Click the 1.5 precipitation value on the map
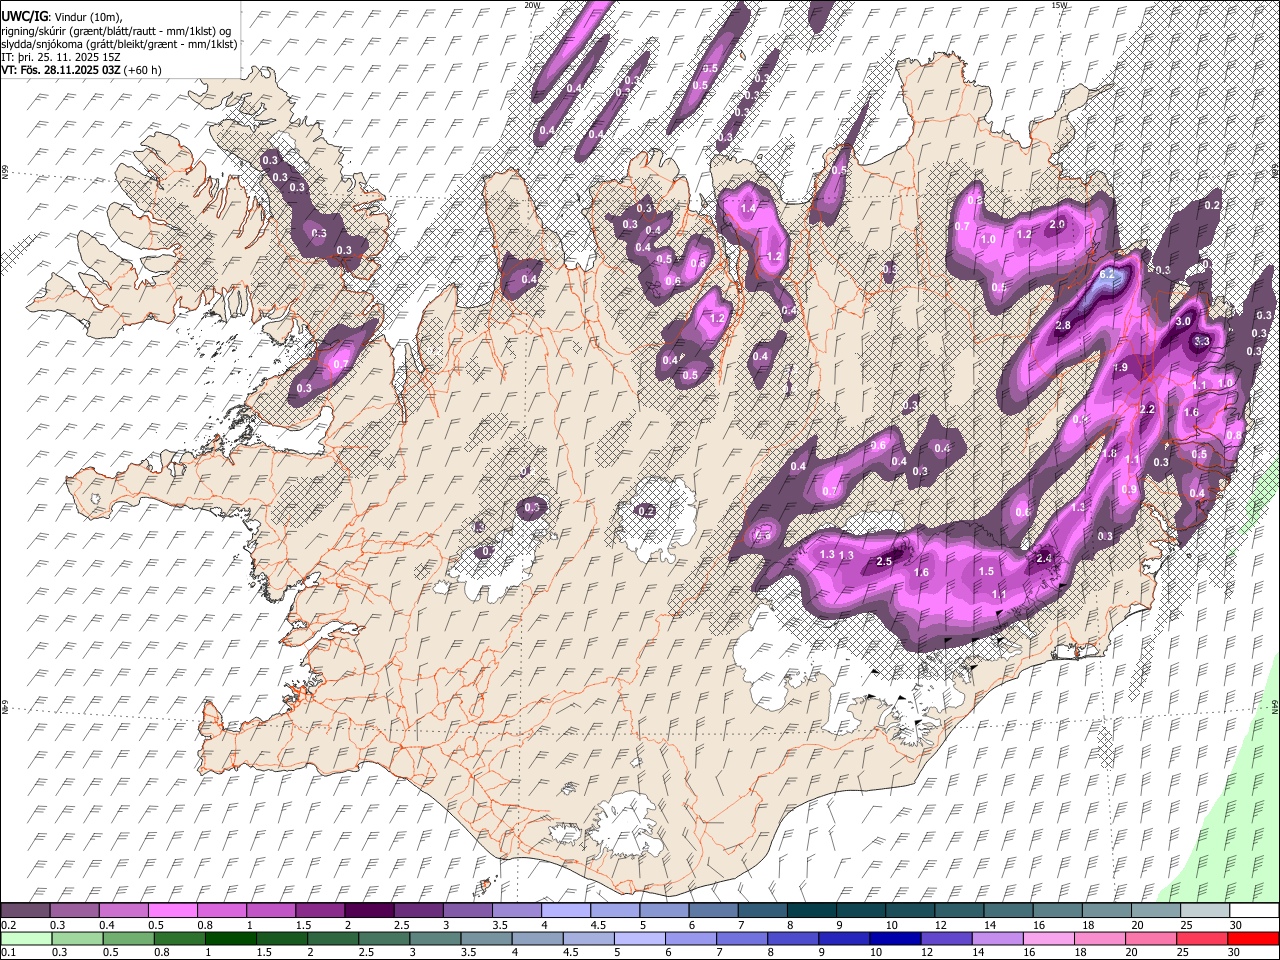This screenshot has width=1280, height=960. click(986, 571)
